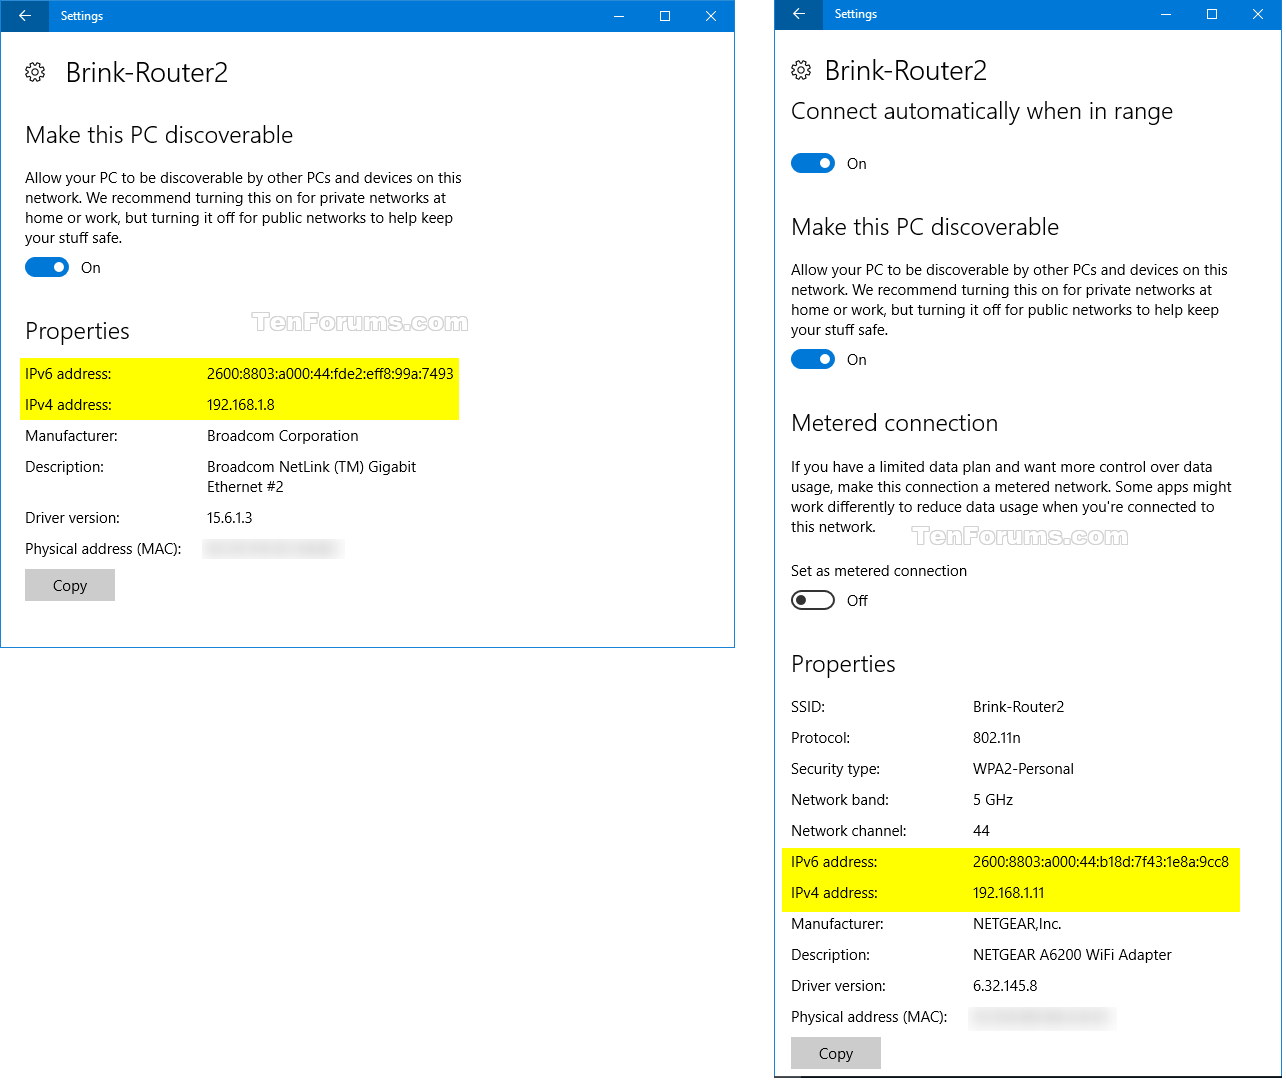Minimize the left Settings window
Image resolution: width=1286 pixels, height=1084 pixels.
click(x=619, y=16)
